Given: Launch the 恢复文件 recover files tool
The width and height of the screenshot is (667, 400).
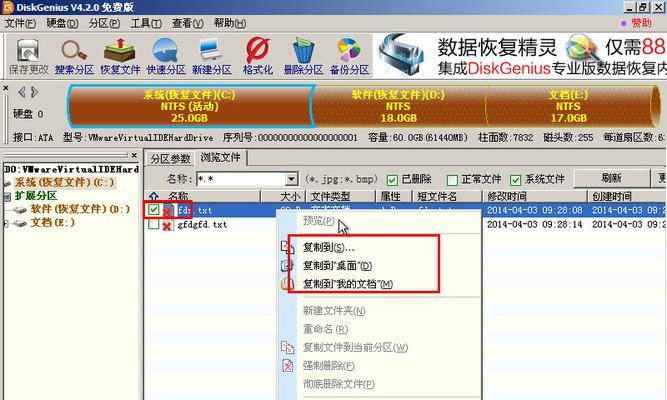Looking at the screenshot, I should point(120,55).
